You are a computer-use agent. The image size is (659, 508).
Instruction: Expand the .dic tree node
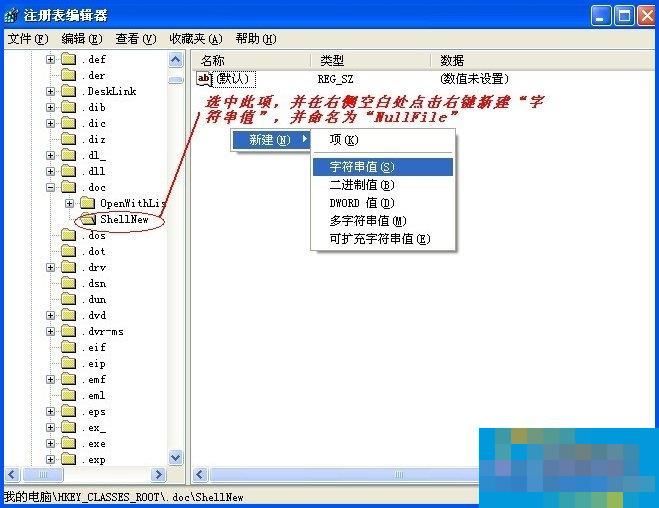tap(50, 123)
